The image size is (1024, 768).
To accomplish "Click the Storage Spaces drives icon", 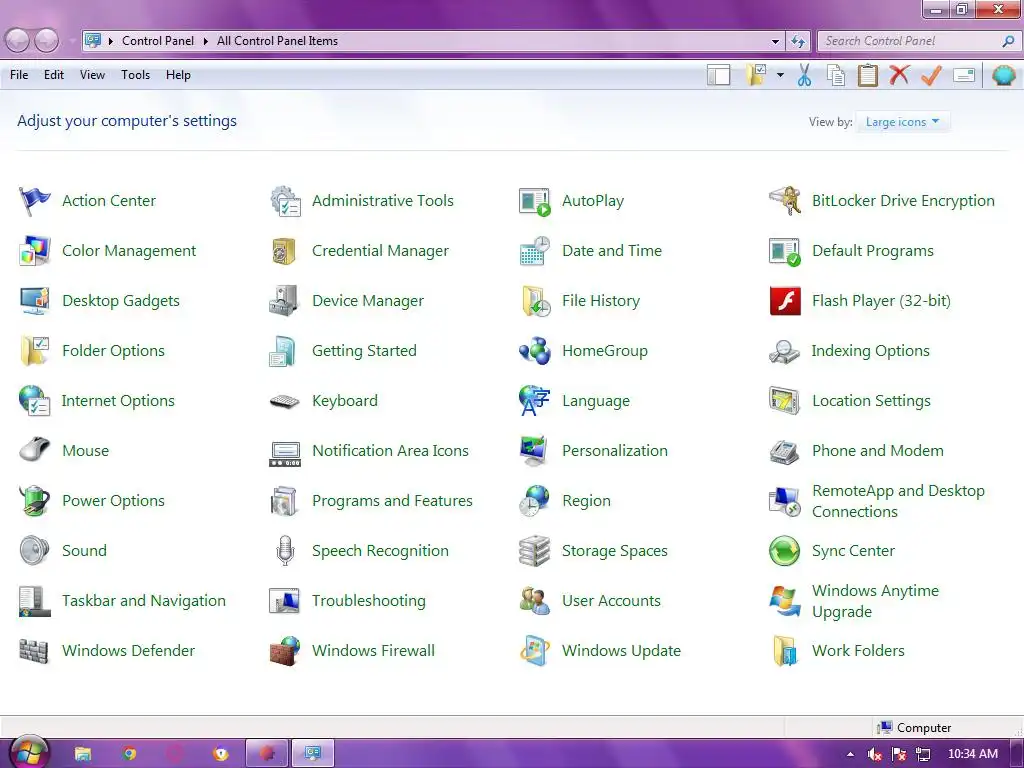I will tap(535, 551).
